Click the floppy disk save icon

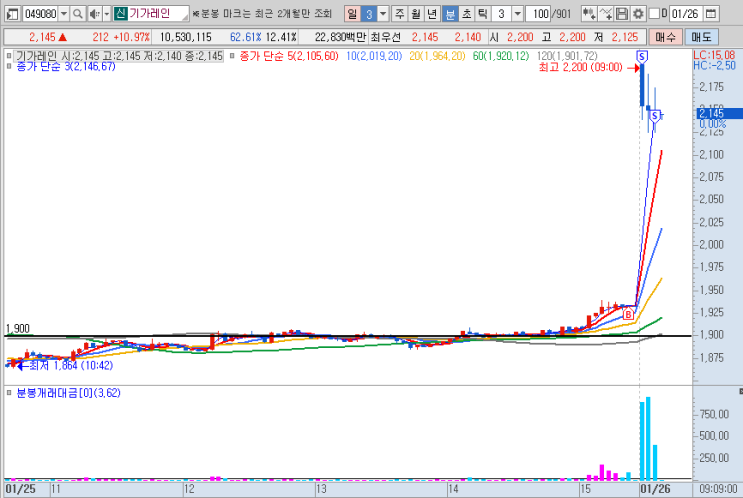click(x=622, y=14)
